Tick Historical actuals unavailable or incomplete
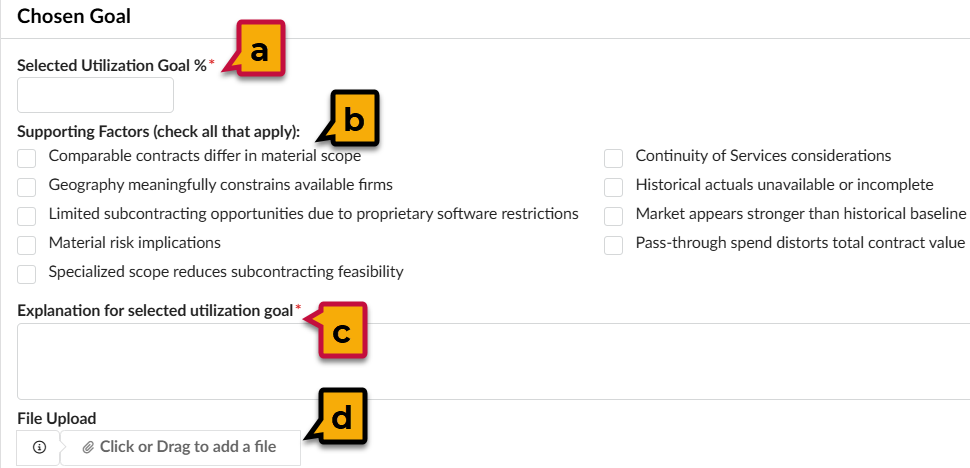970x468 pixels. (x=614, y=187)
